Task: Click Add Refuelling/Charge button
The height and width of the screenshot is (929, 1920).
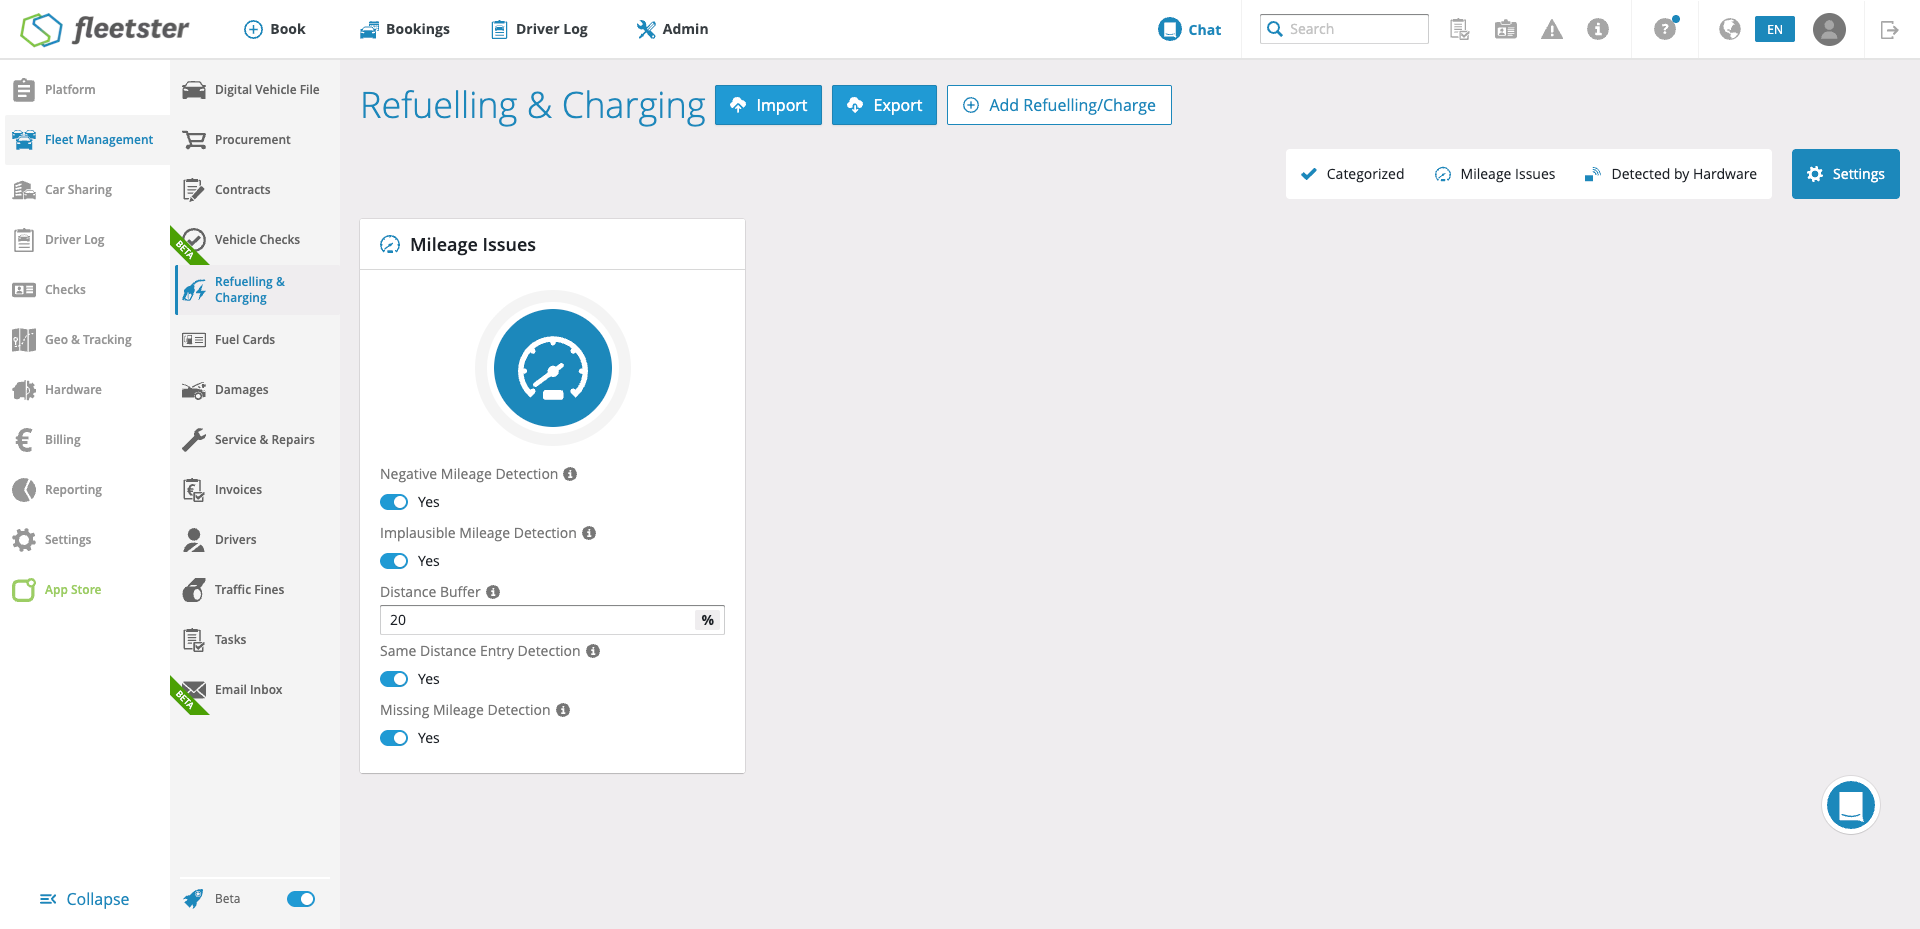Action: click(1059, 105)
